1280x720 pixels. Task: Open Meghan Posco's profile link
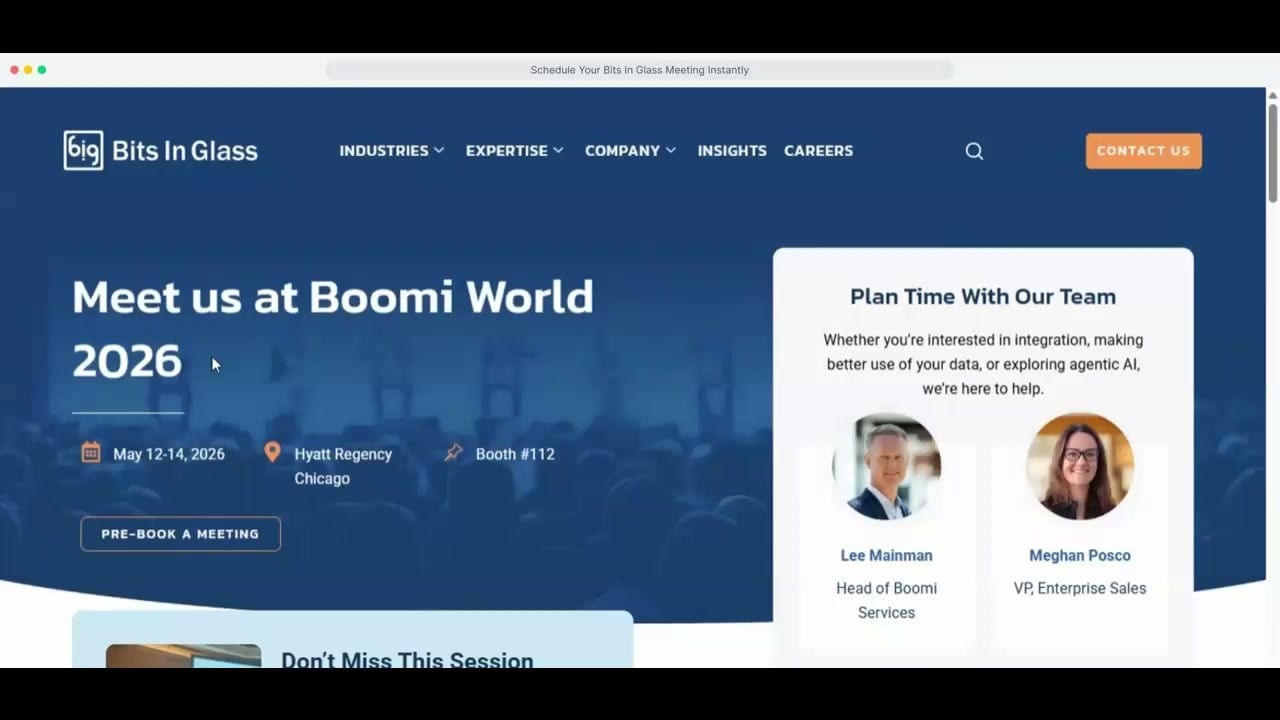(1080, 555)
